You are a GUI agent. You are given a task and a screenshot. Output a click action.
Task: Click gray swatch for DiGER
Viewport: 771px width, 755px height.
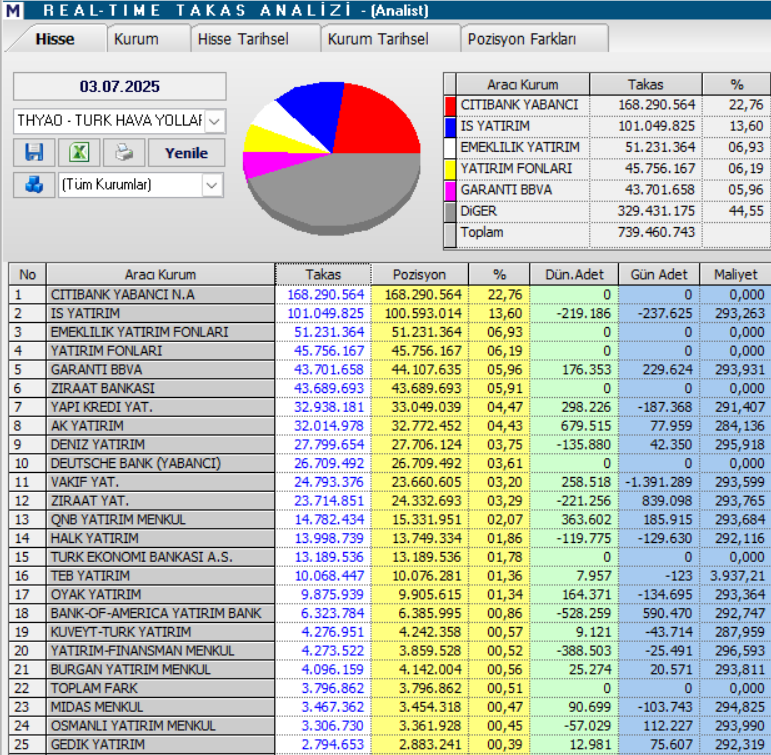450,211
